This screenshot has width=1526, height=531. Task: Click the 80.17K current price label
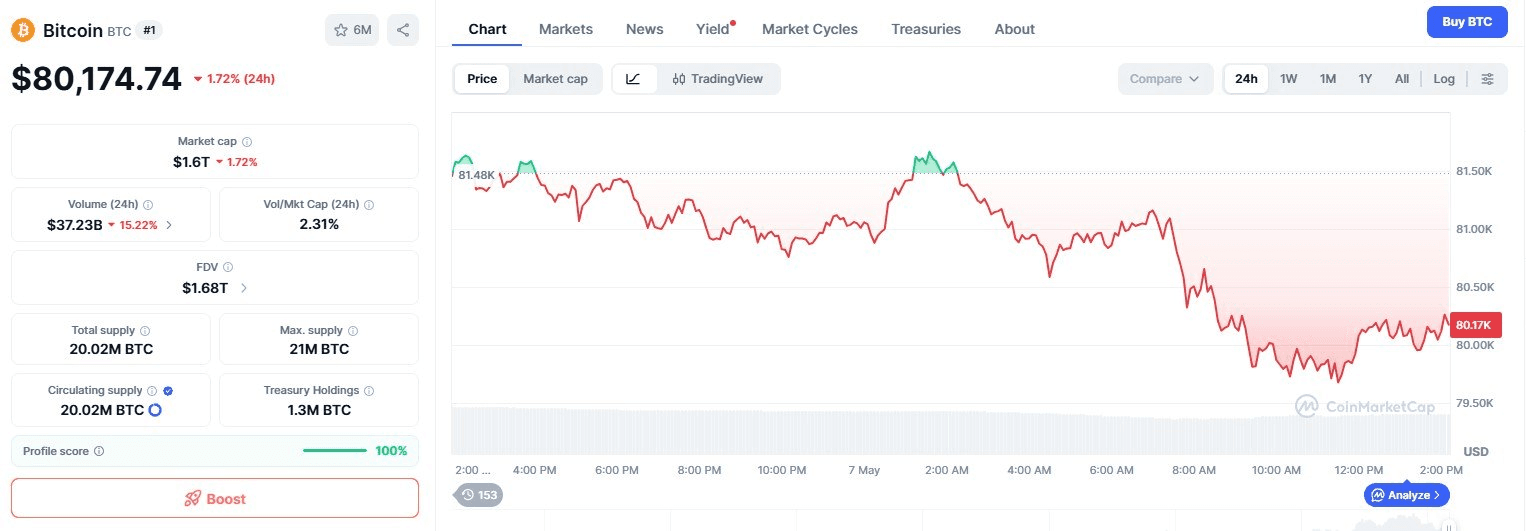(x=1474, y=325)
